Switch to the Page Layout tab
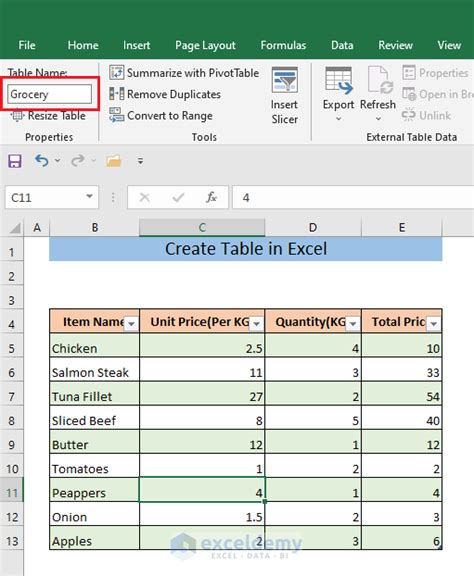The width and height of the screenshot is (474, 576). pos(205,46)
